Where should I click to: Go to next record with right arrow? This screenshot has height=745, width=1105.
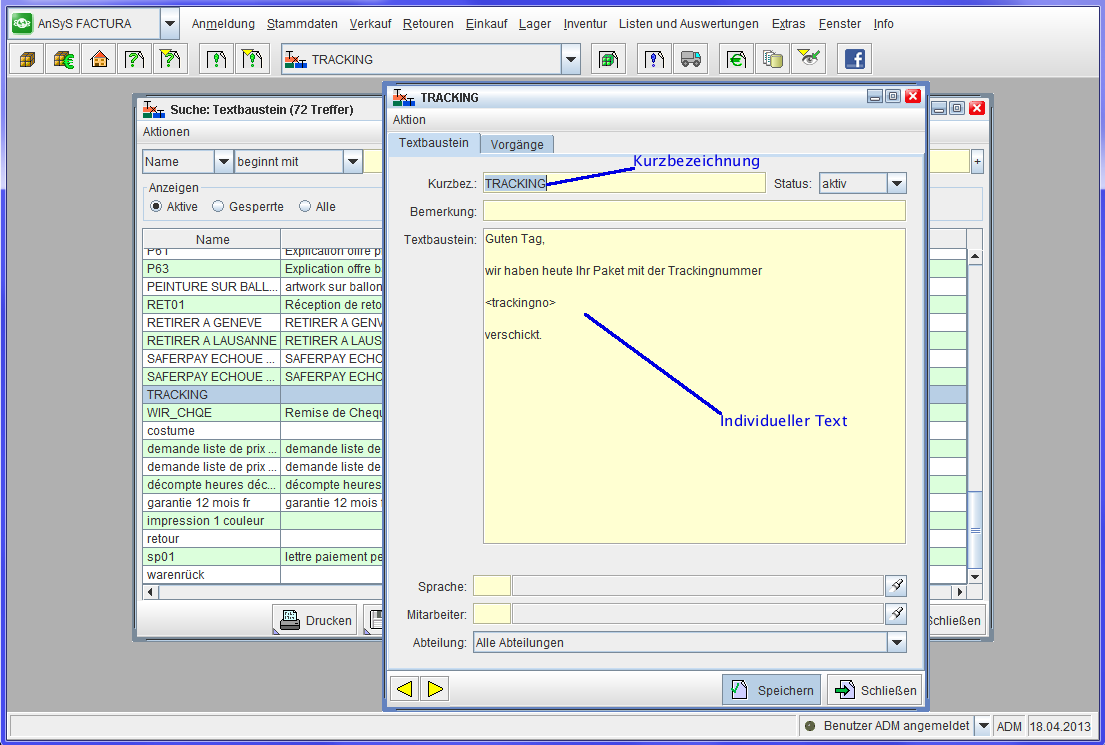tap(434, 689)
